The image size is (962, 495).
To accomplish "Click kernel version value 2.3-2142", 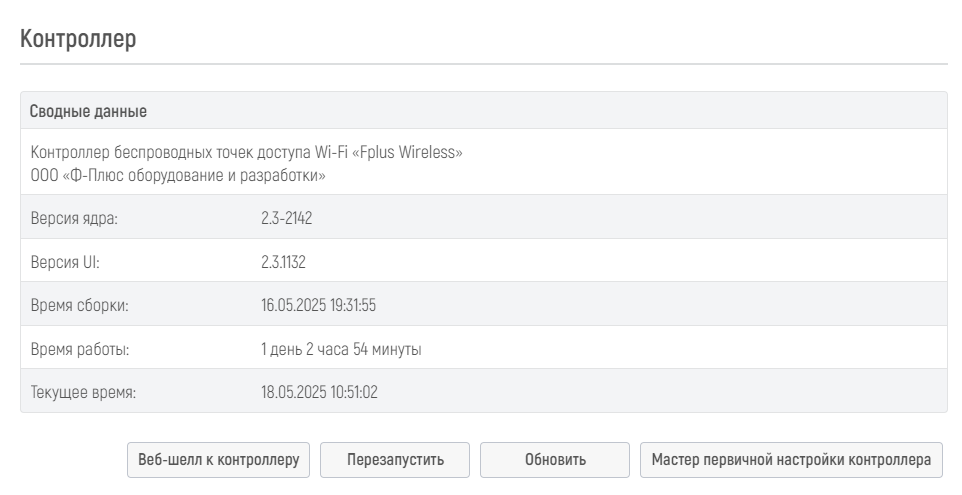I will pyautogui.click(x=287, y=218).
